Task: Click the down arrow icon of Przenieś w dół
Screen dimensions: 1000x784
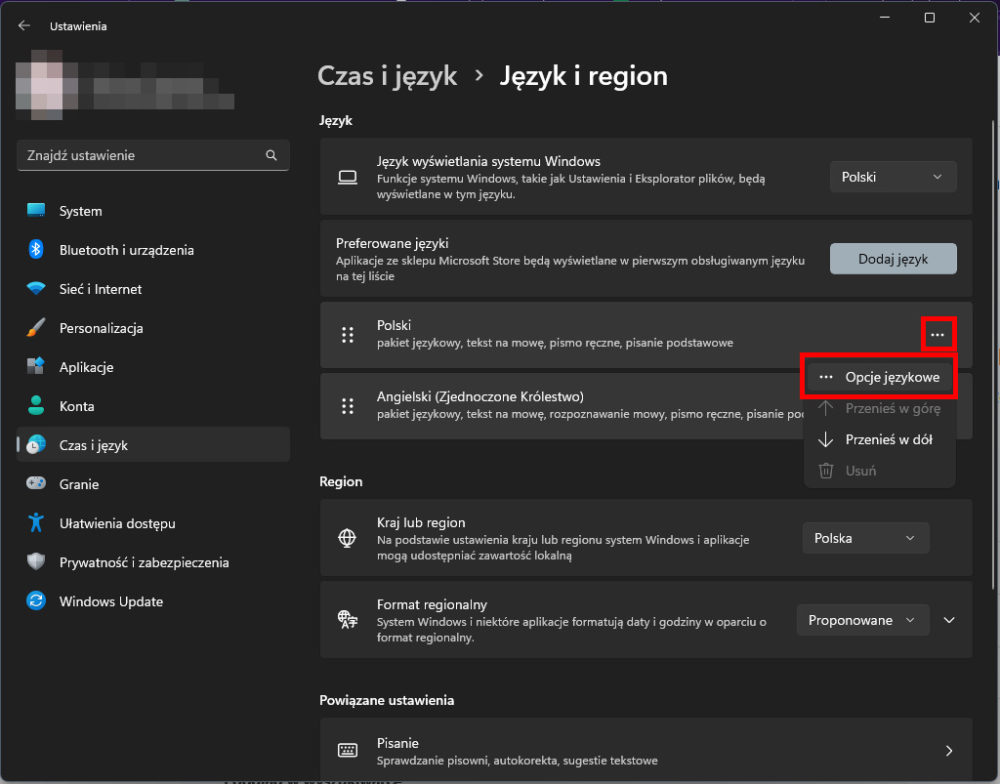Action: (826, 440)
